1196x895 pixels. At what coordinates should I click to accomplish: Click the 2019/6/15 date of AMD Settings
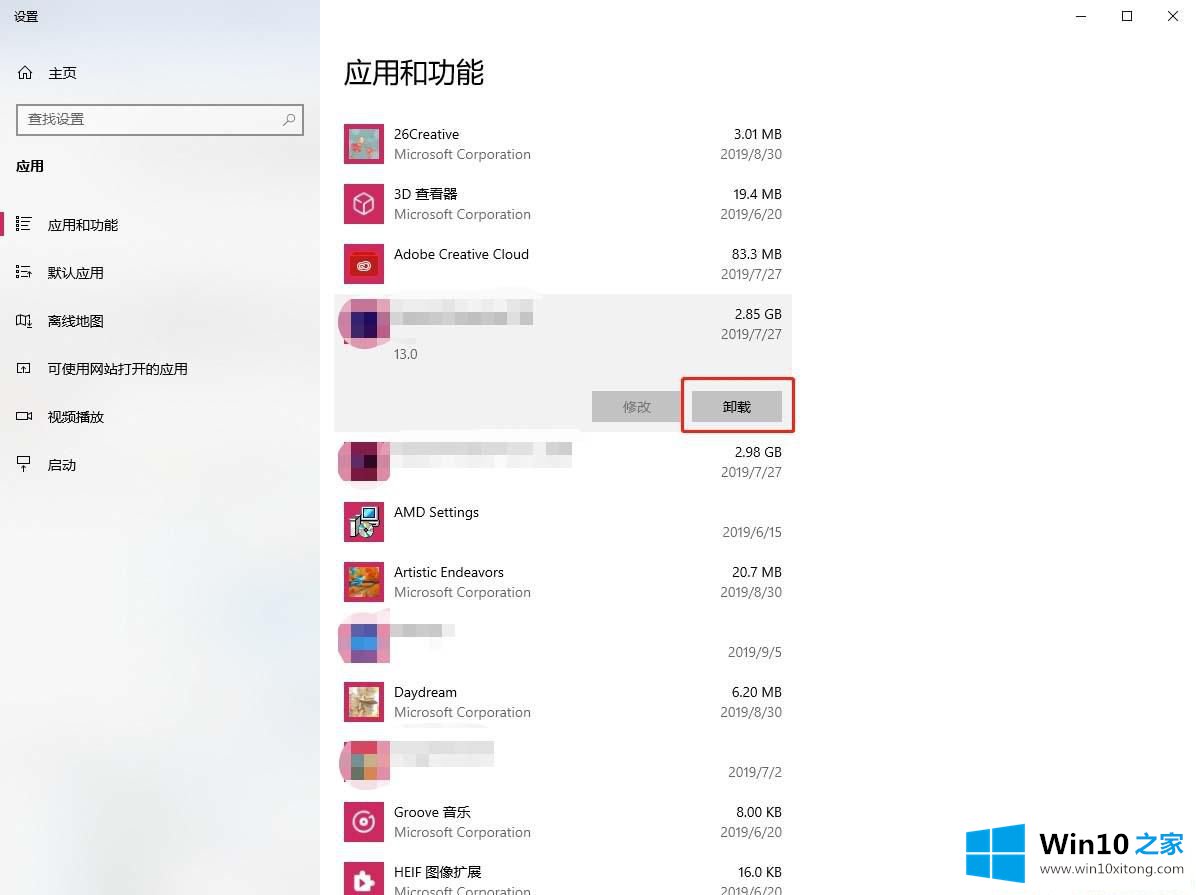pos(752,533)
